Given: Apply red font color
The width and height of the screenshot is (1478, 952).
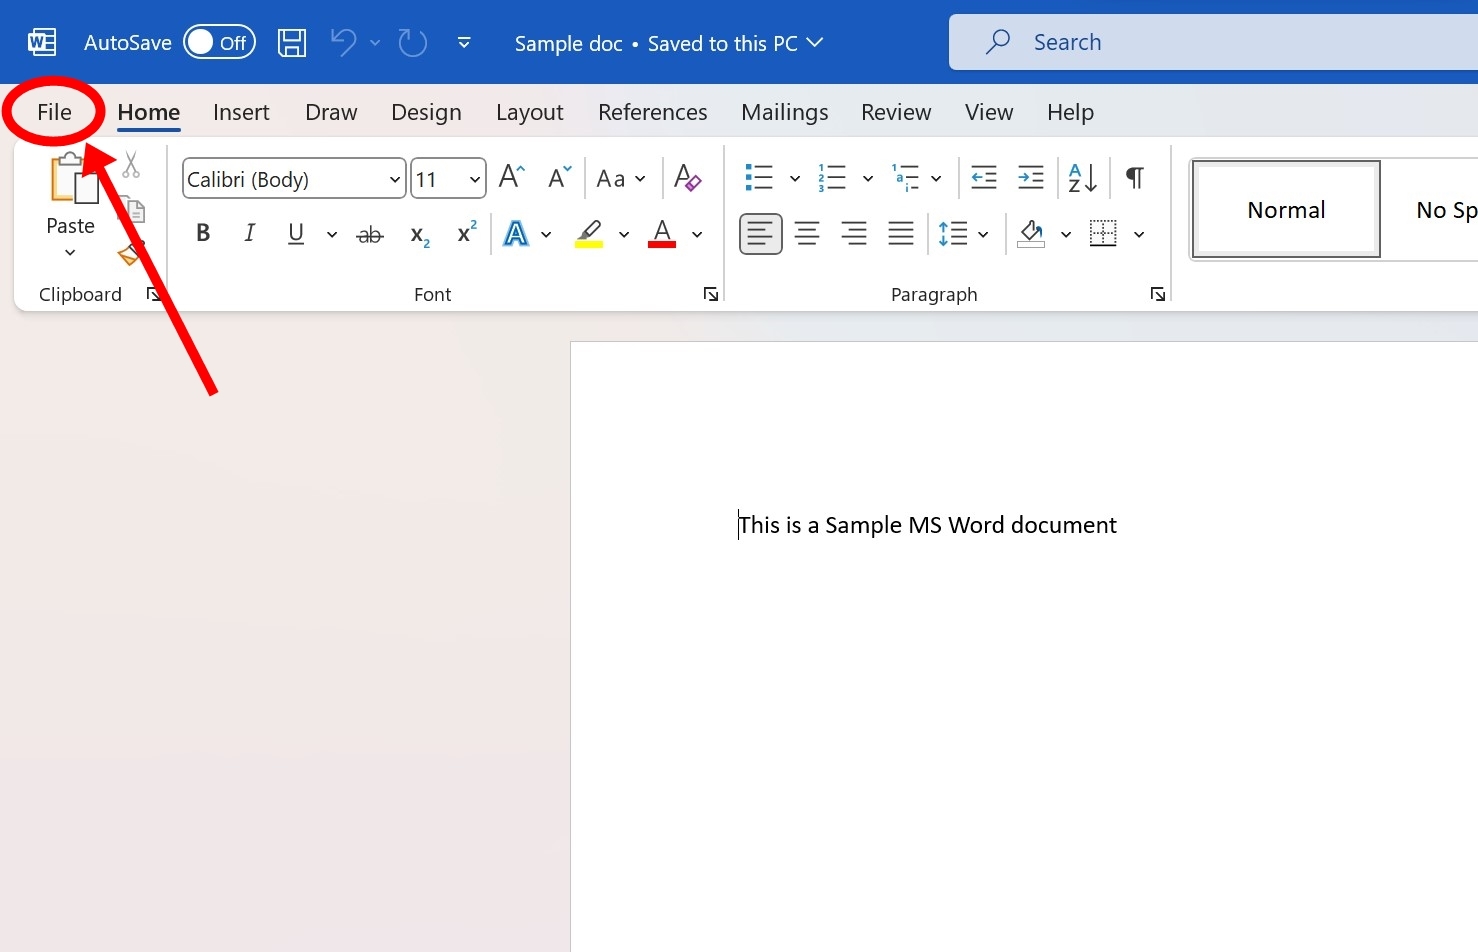Looking at the screenshot, I should [662, 234].
